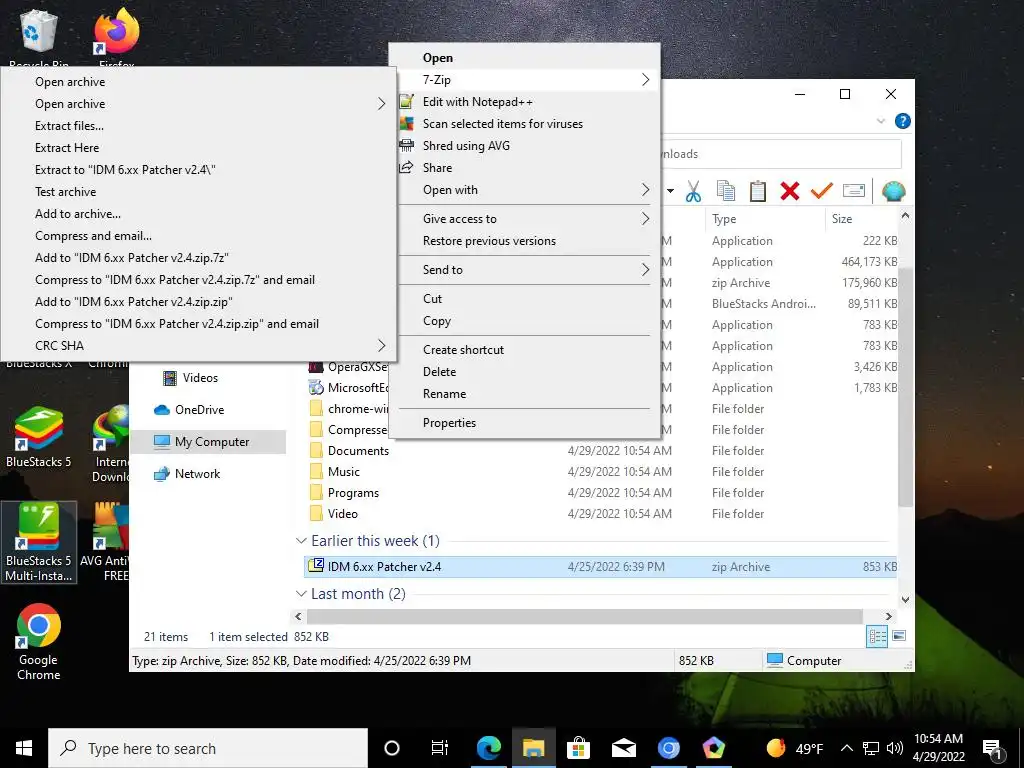
Task: Expand the CRC SHA submenu
Action: point(381,345)
